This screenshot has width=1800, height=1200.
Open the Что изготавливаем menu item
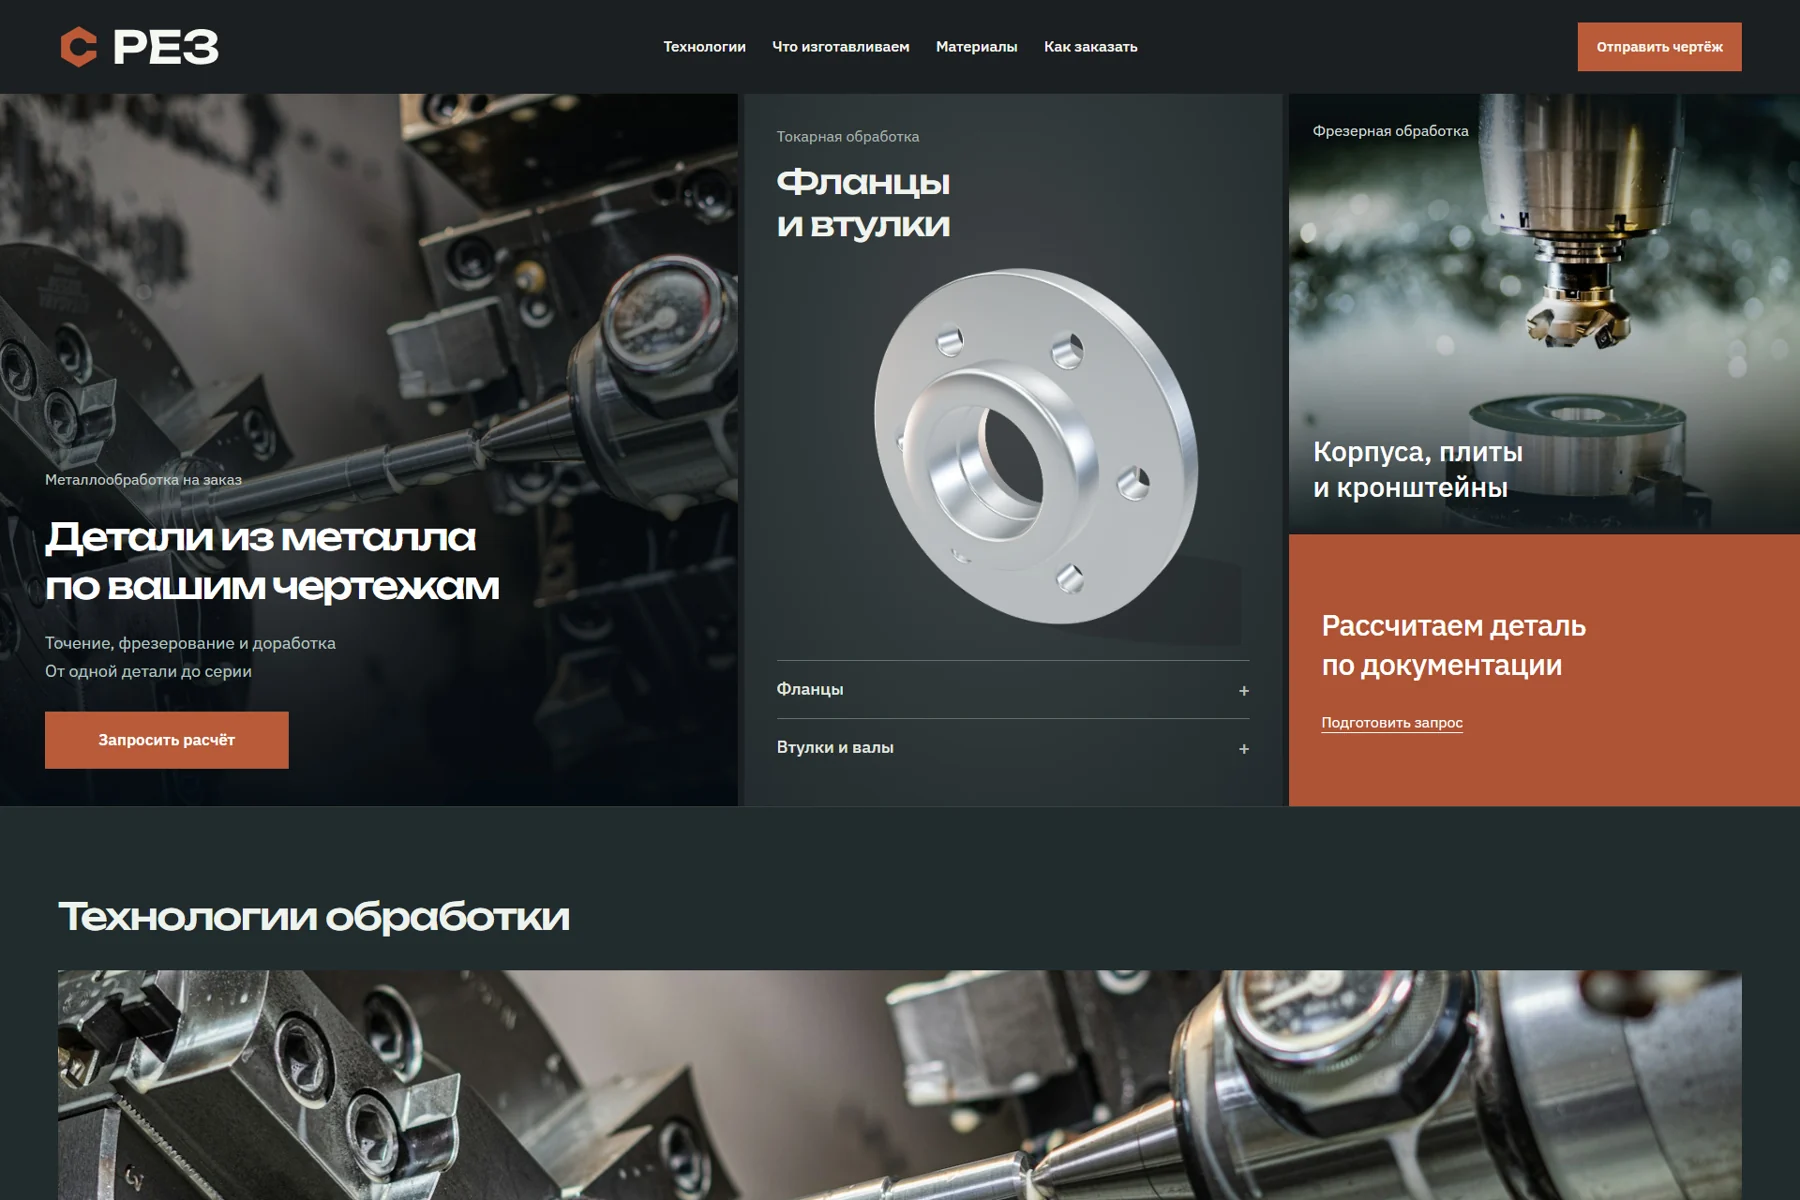(x=840, y=47)
